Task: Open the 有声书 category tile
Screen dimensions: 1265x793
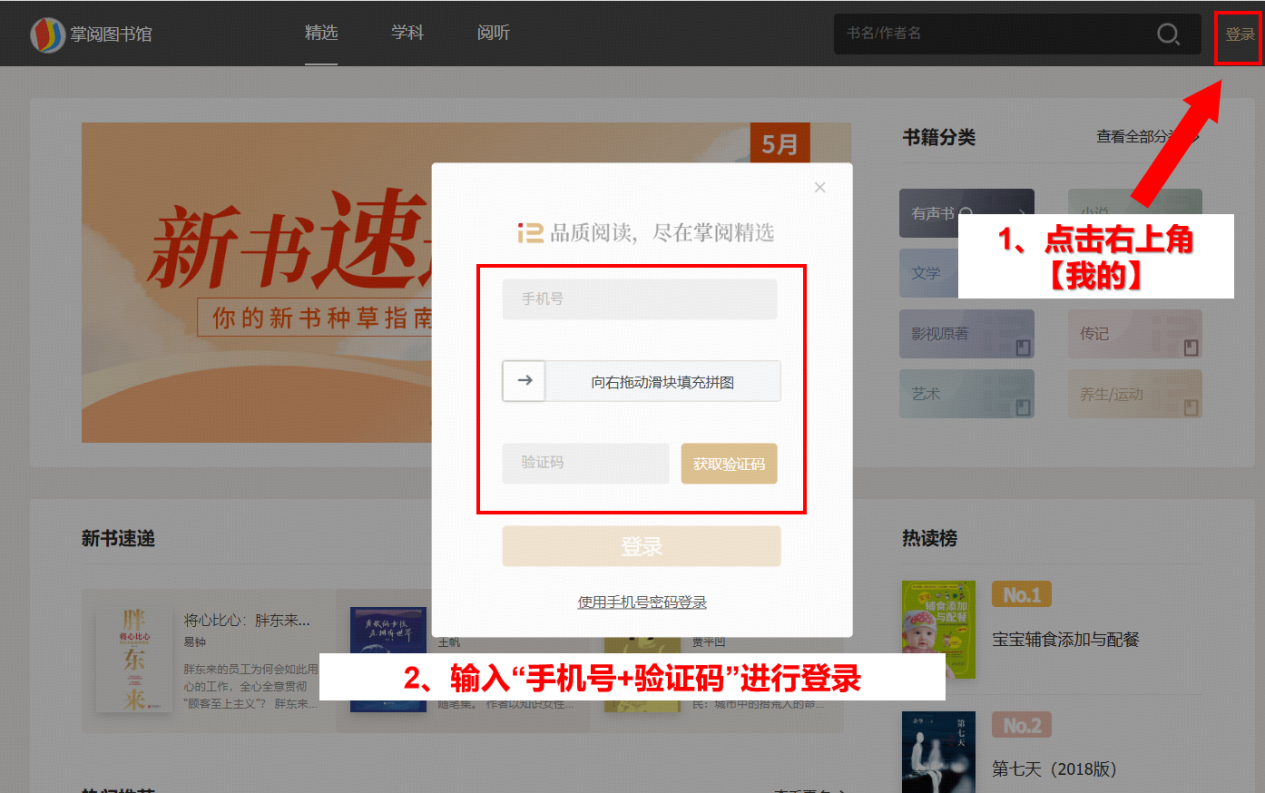Action: [966, 213]
